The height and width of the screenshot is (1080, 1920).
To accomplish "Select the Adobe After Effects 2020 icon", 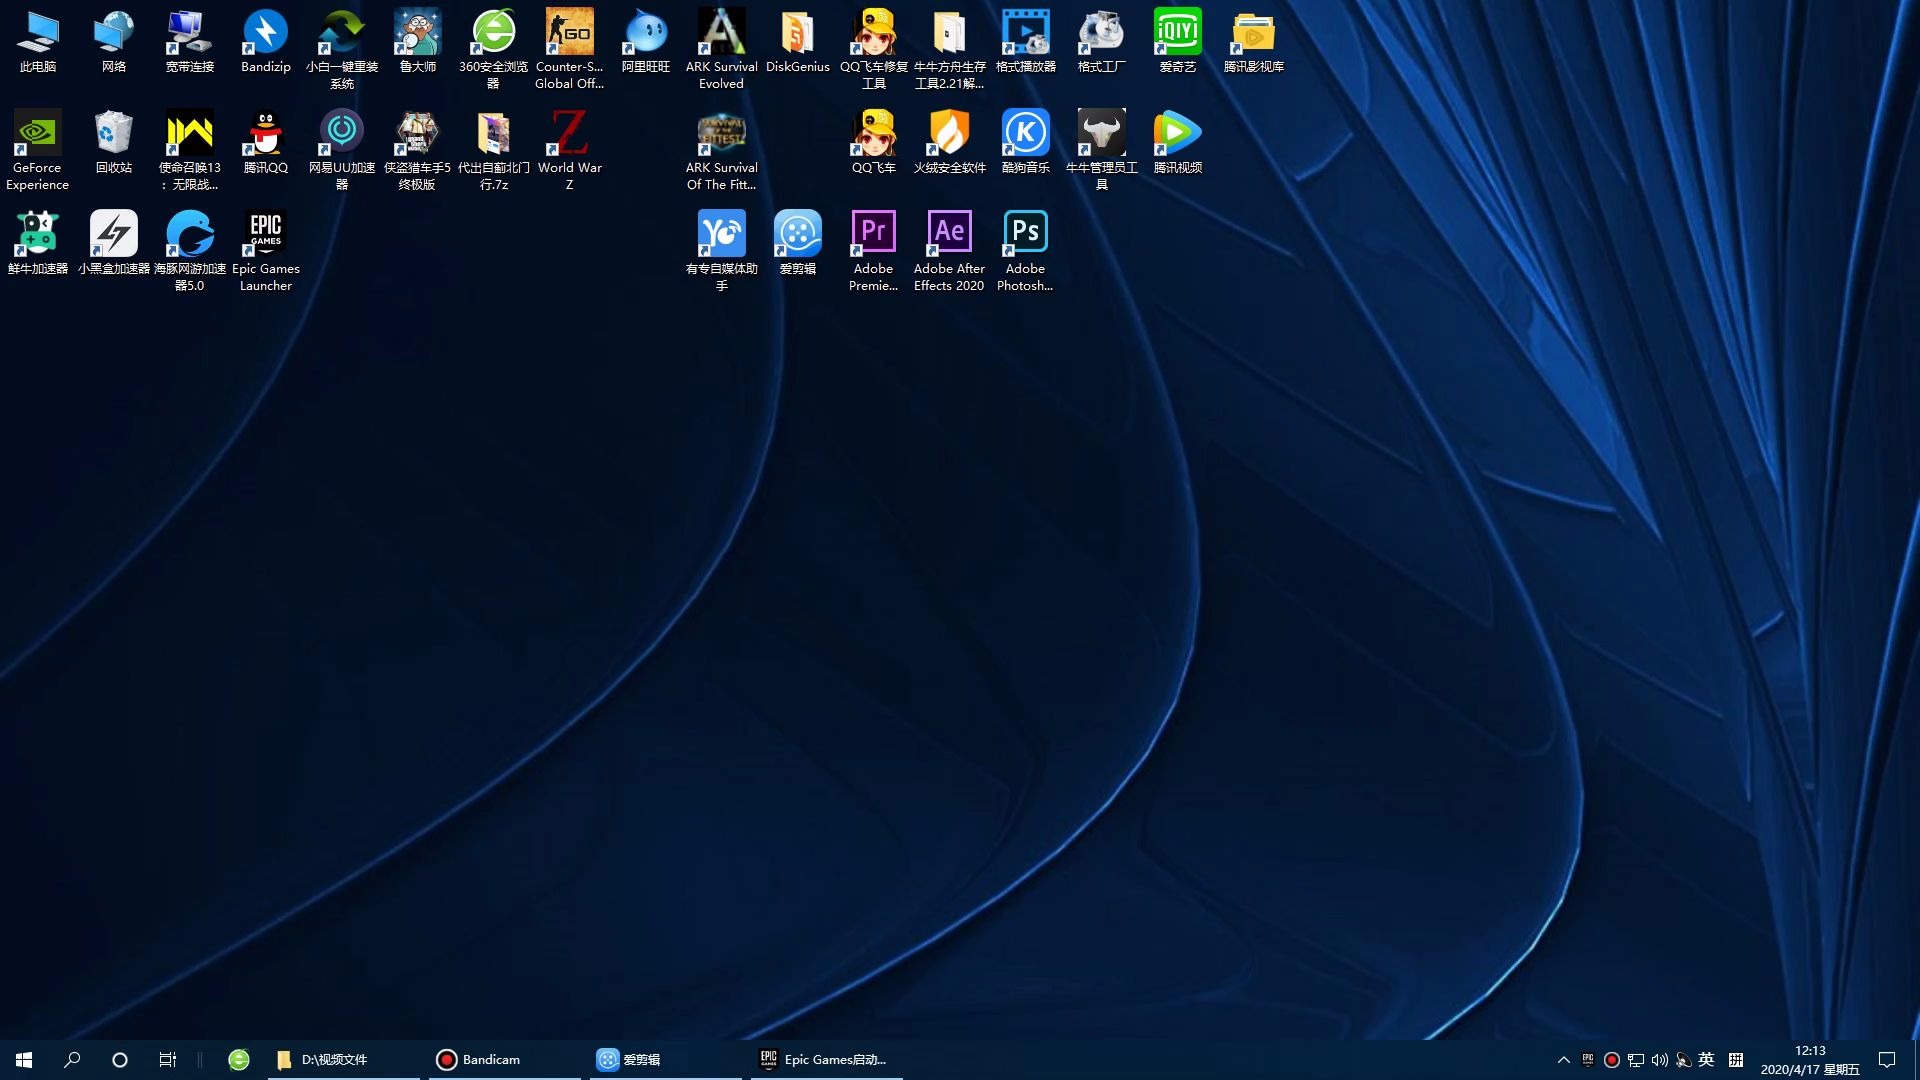I will (x=949, y=233).
